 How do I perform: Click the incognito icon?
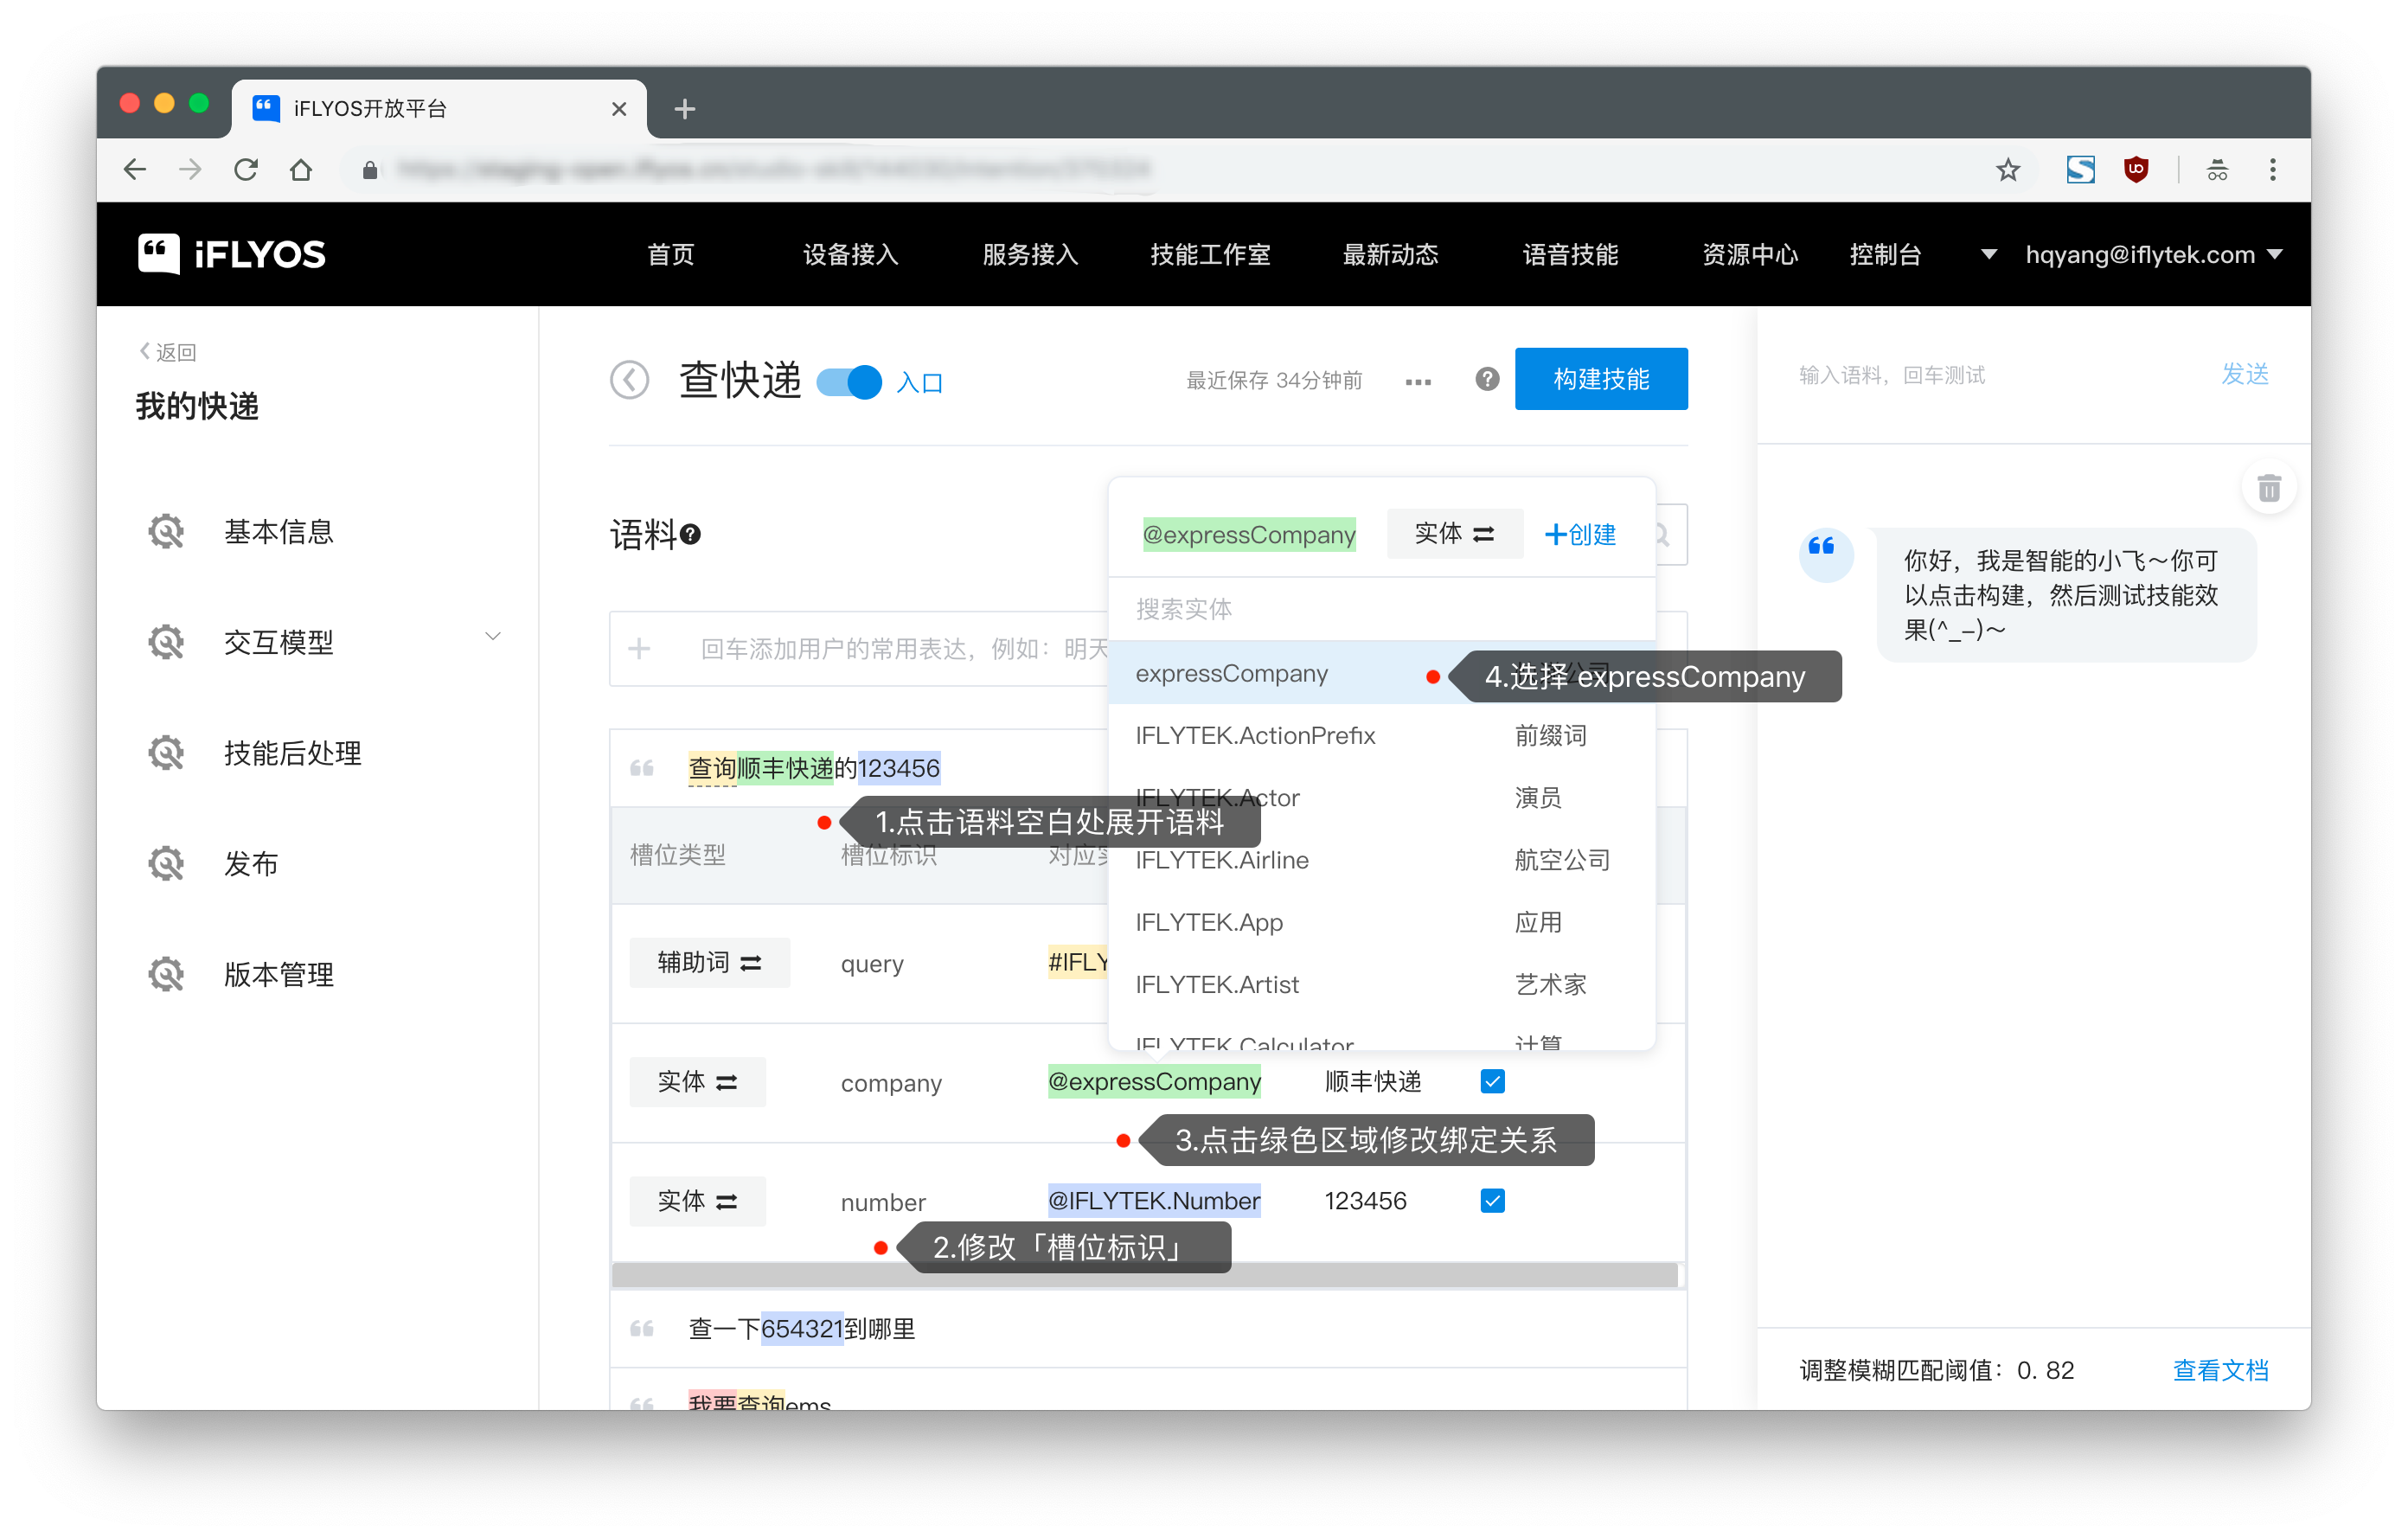pyautogui.click(x=2217, y=169)
